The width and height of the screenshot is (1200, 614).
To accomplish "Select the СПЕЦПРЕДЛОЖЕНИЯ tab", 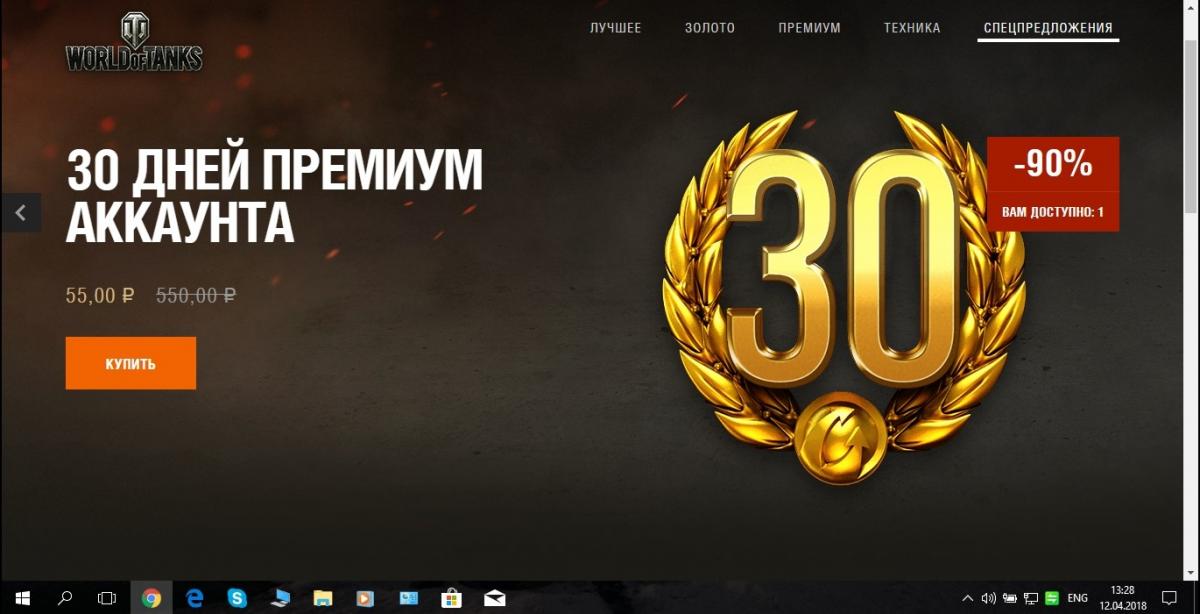I will click(1048, 28).
